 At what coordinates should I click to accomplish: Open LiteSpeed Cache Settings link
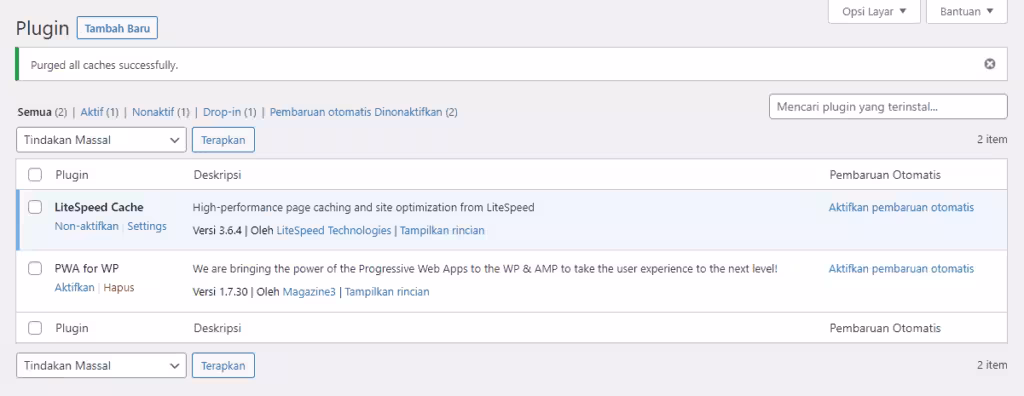(x=147, y=226)
